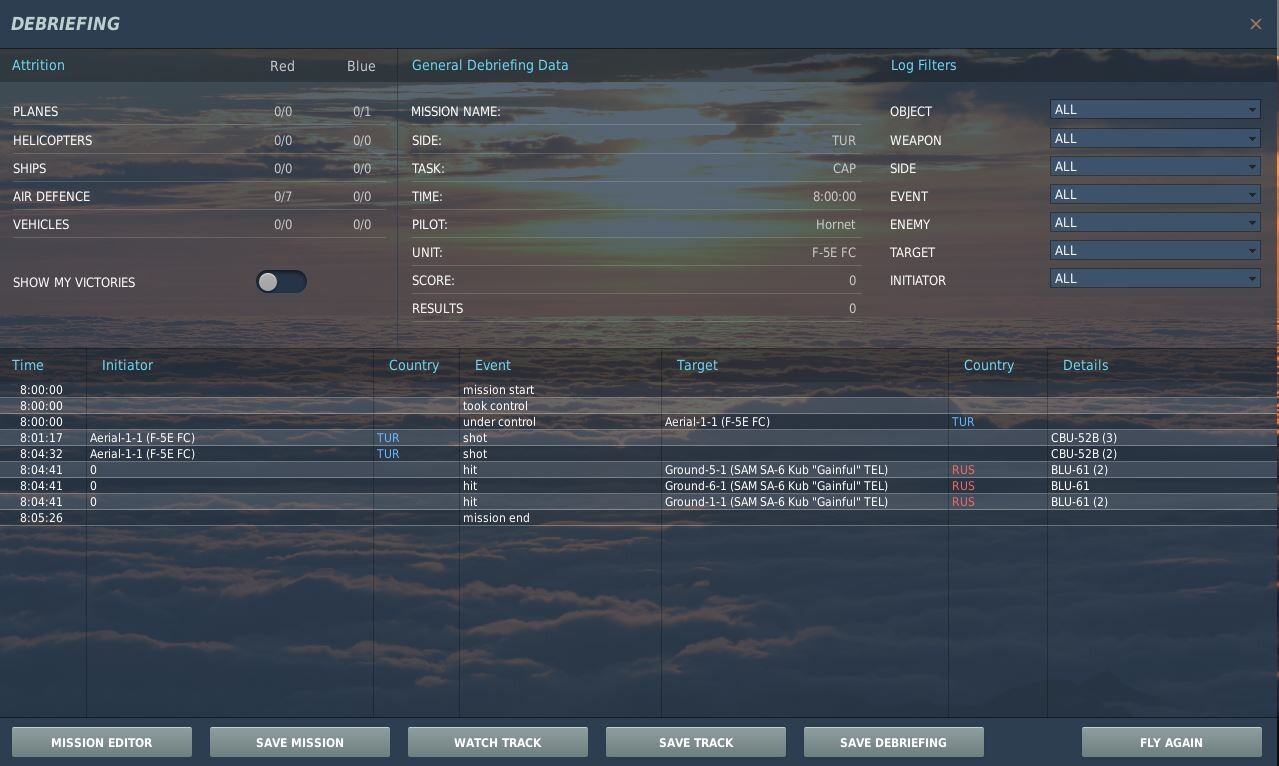Open the OBJECT filter dropdown
Screen dimensions: 1279x766
[x=1155, y=110]
